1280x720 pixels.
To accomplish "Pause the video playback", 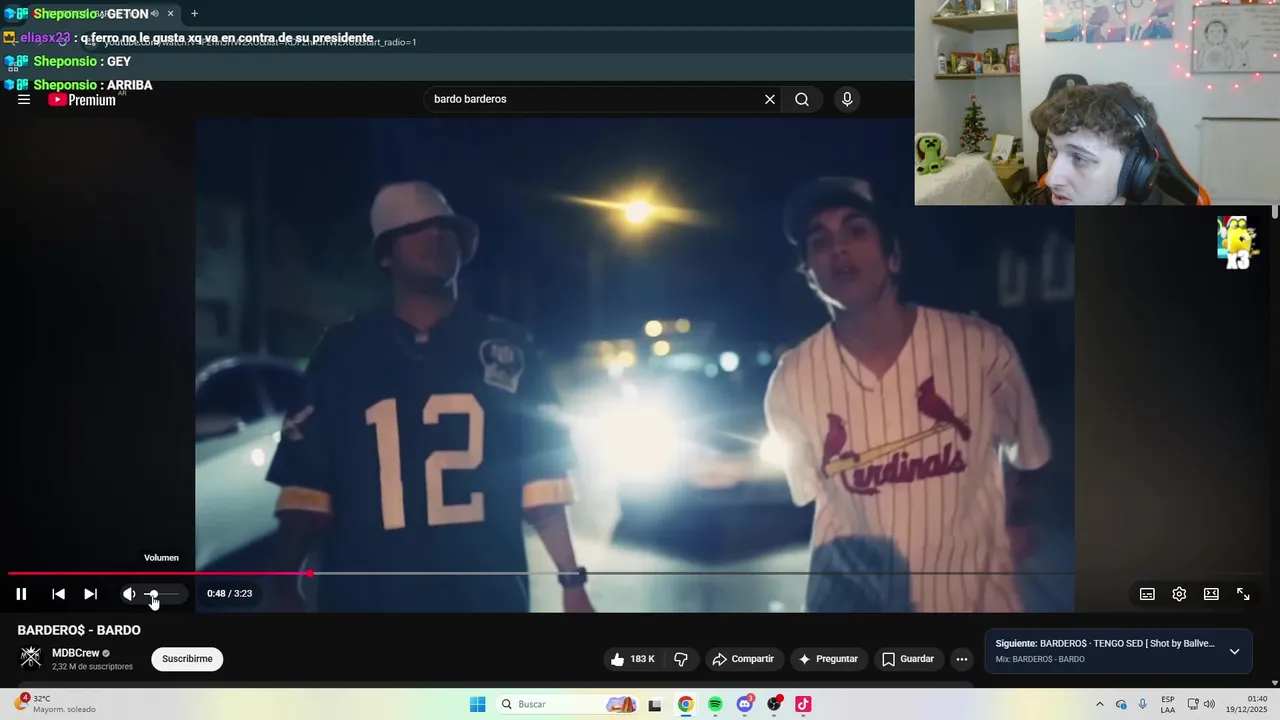I will 21,594.
